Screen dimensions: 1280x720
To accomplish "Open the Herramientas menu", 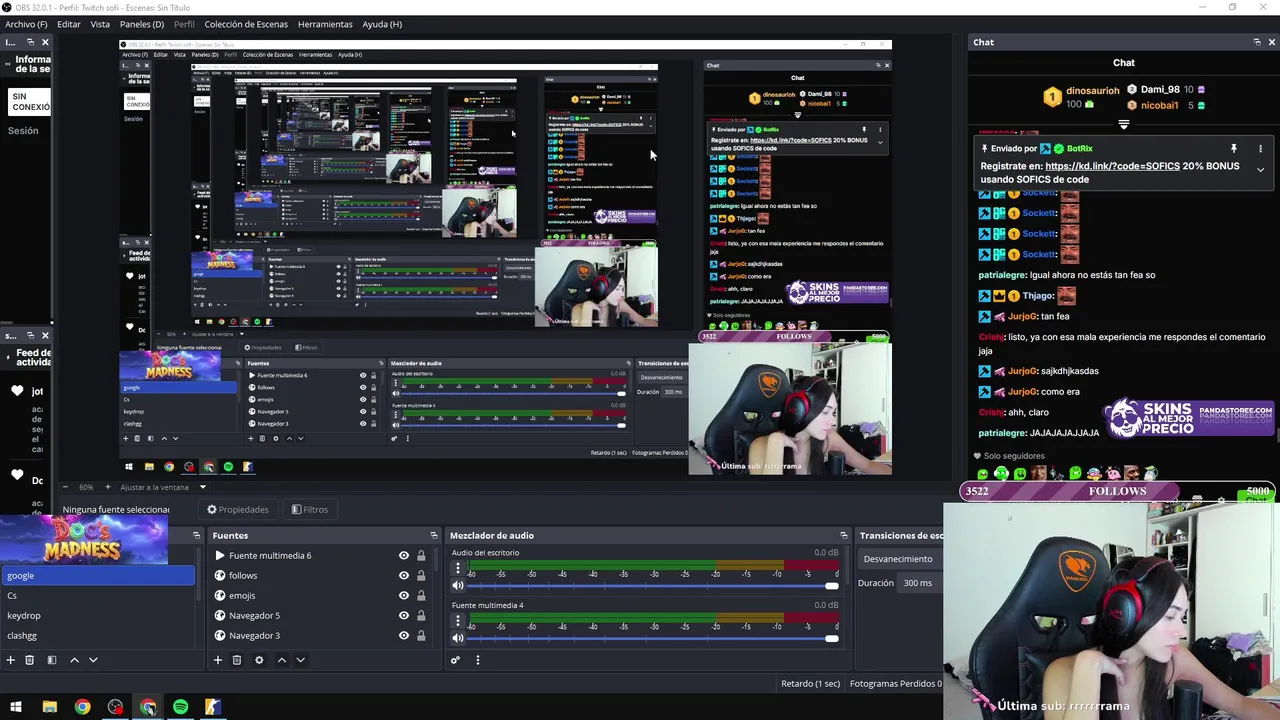I will (325, 24).
